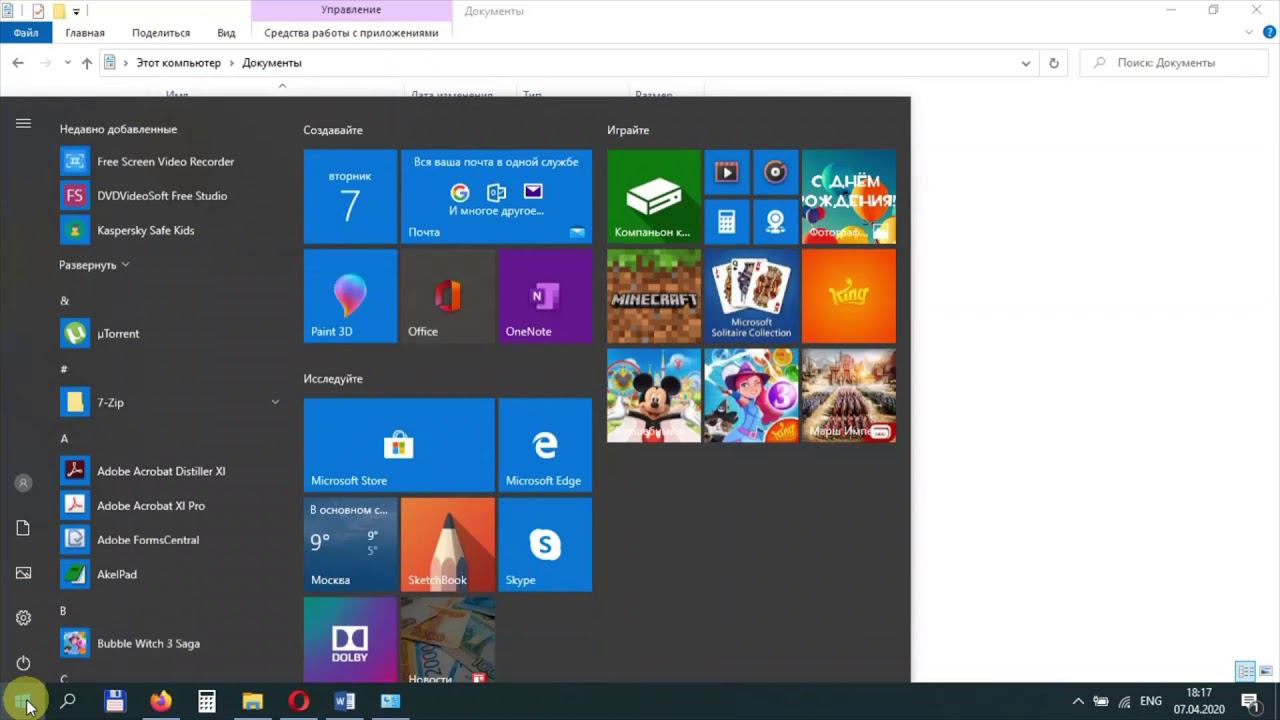This screenshot has width=1280, height=720.
Task: Open the Skype tile
Action: [x=545, y=545]
